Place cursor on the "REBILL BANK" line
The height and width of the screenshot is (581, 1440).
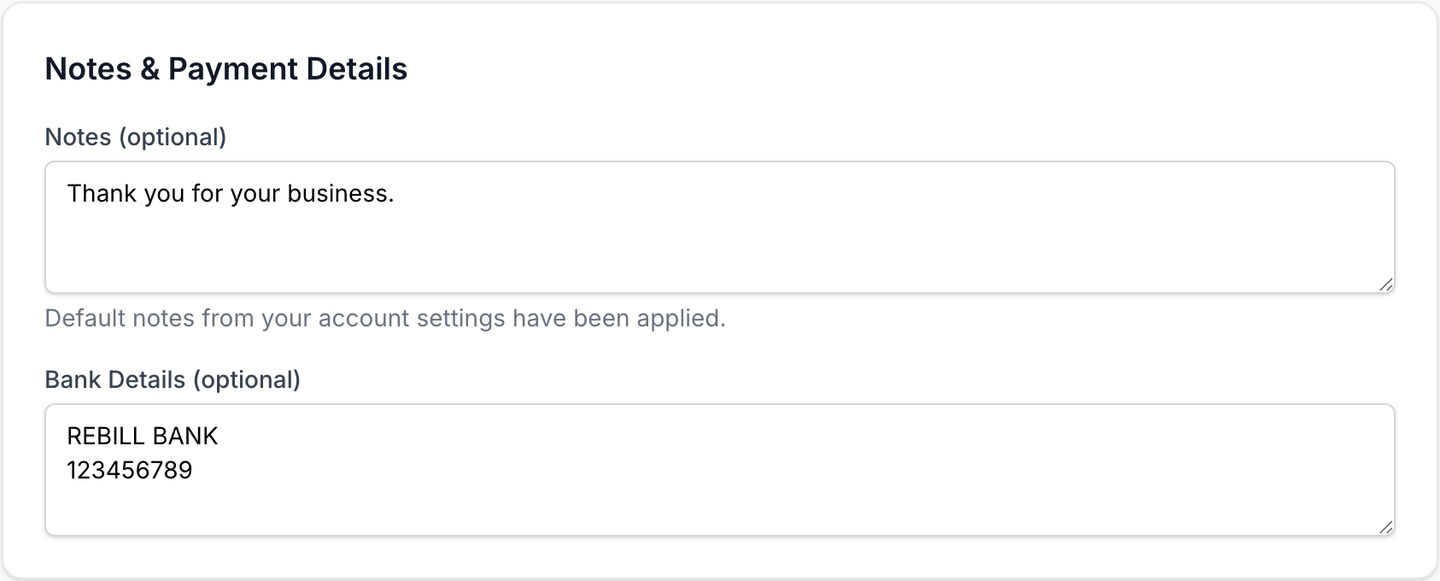coord(142,436)
